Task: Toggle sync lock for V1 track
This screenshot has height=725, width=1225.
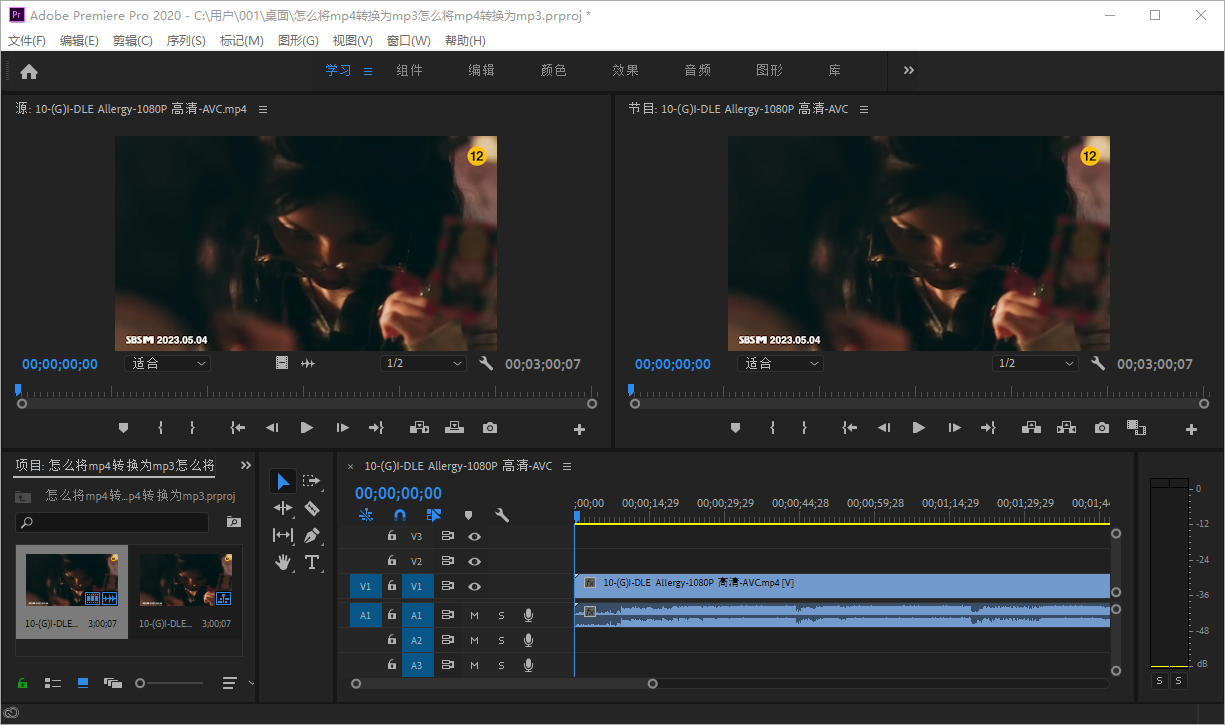Action: (448, 587)
